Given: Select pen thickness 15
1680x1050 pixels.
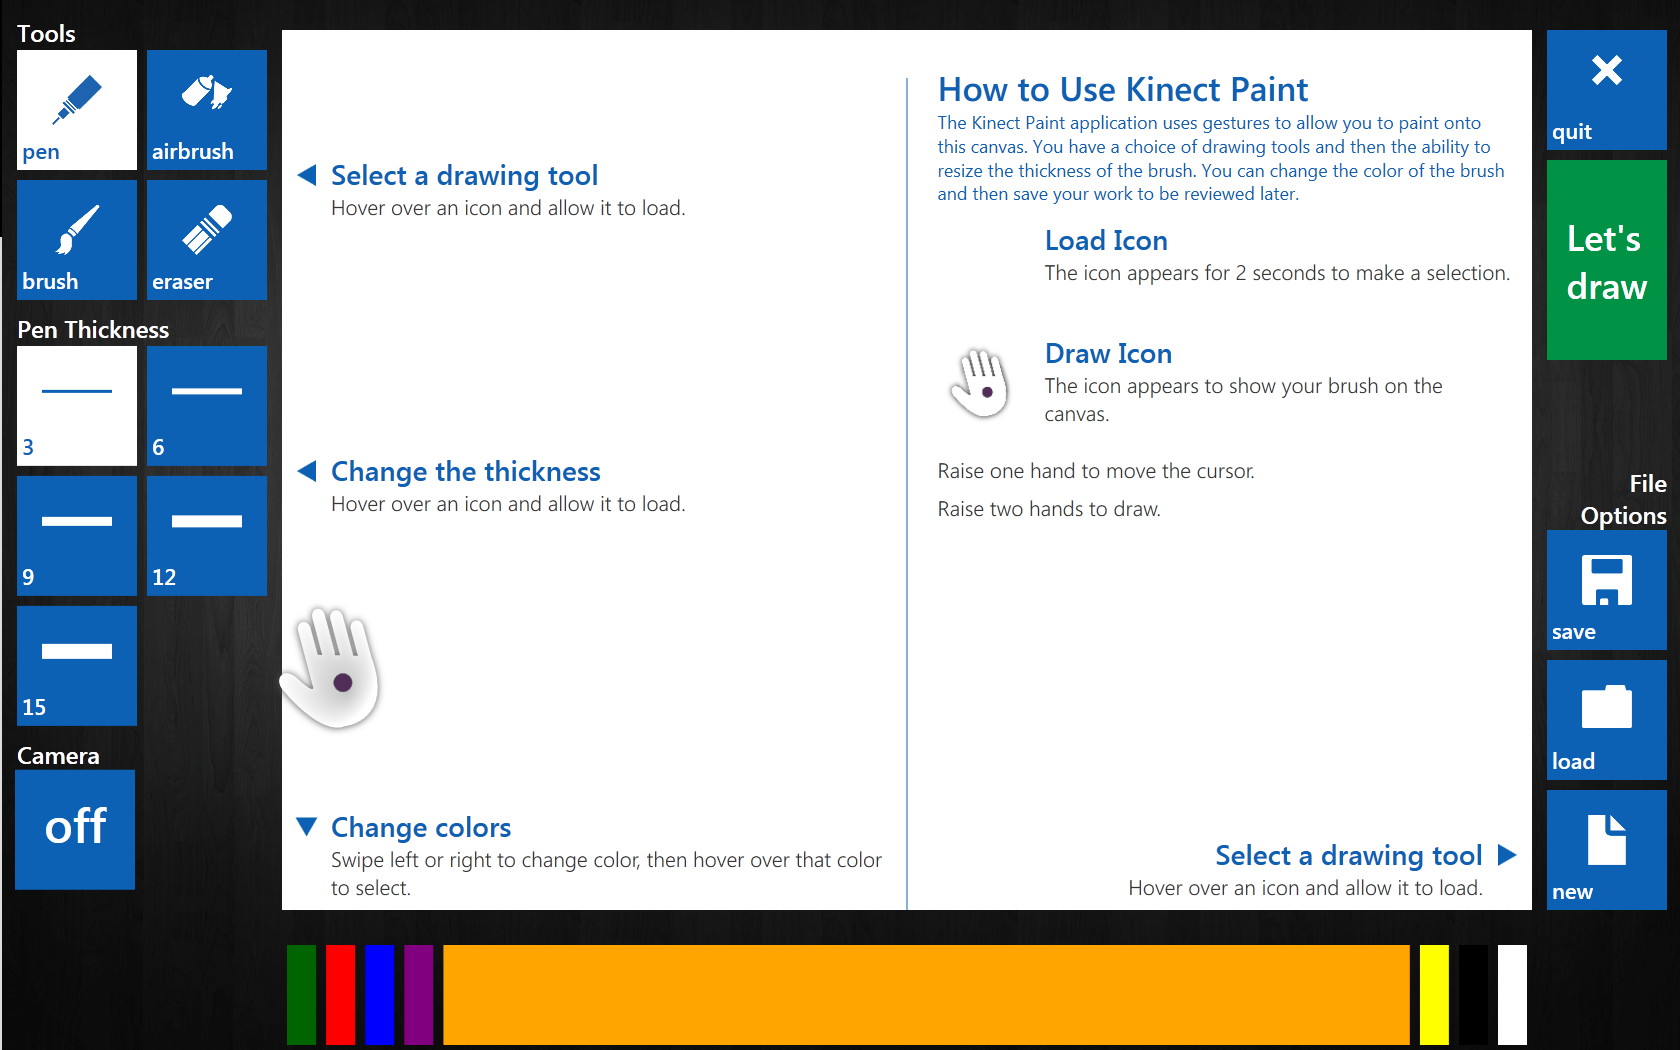Looking at the screenshot, I should (x=76, y=664).
